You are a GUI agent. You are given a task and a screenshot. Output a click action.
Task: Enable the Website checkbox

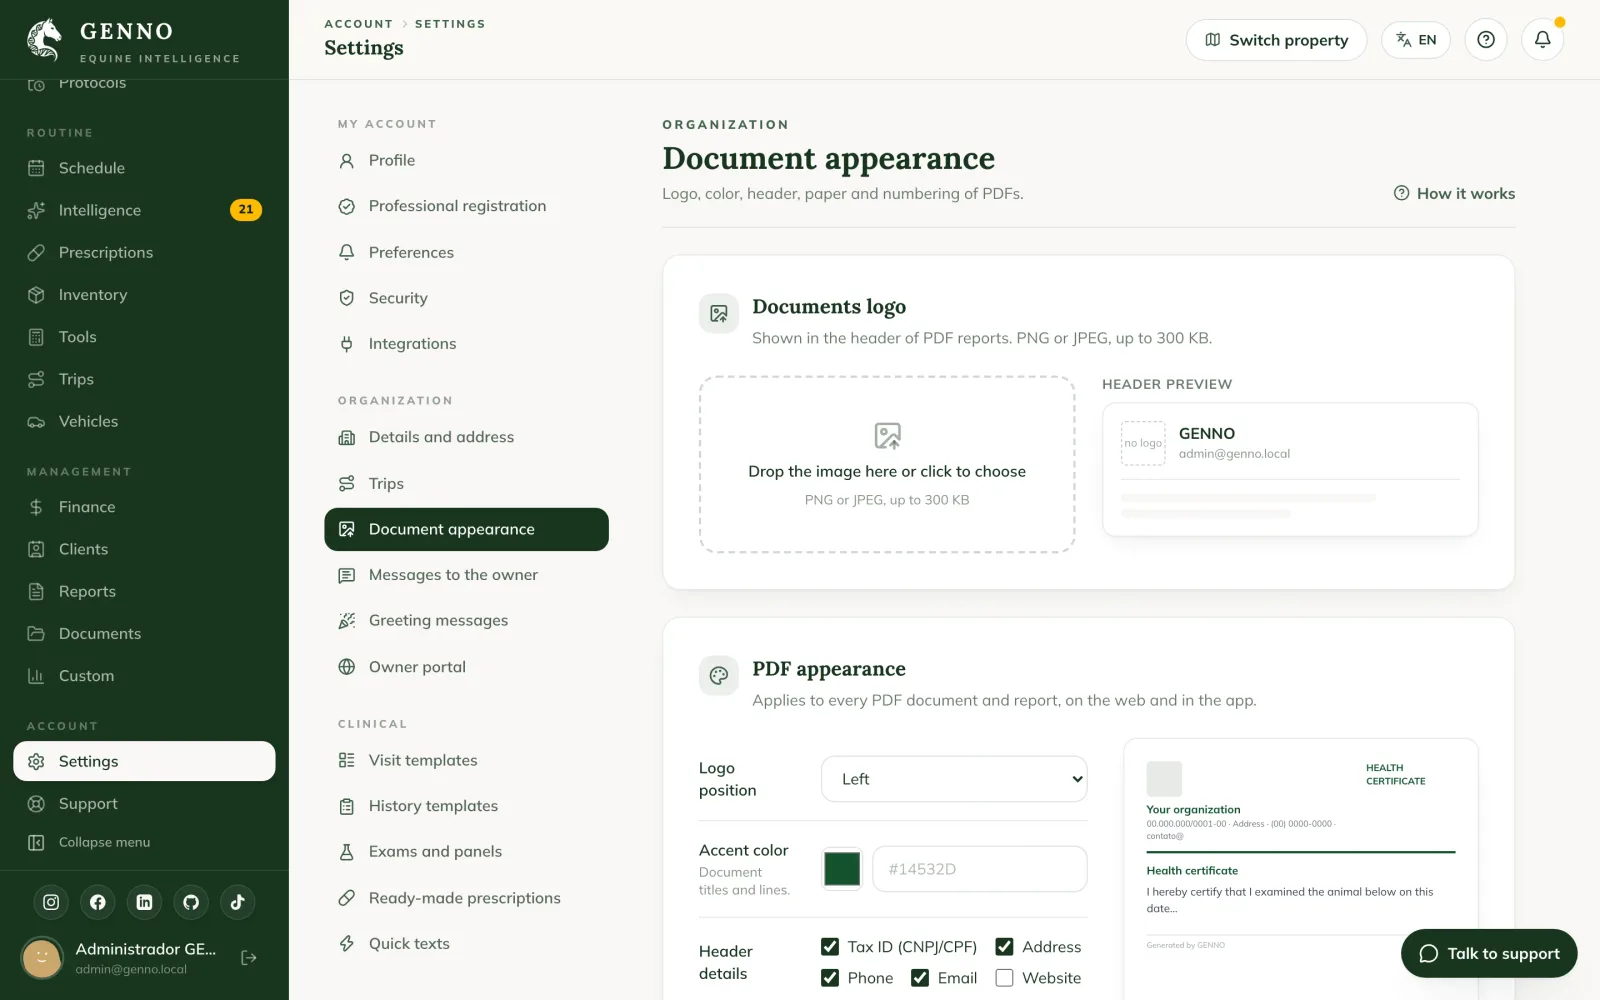click(1005, 978)
